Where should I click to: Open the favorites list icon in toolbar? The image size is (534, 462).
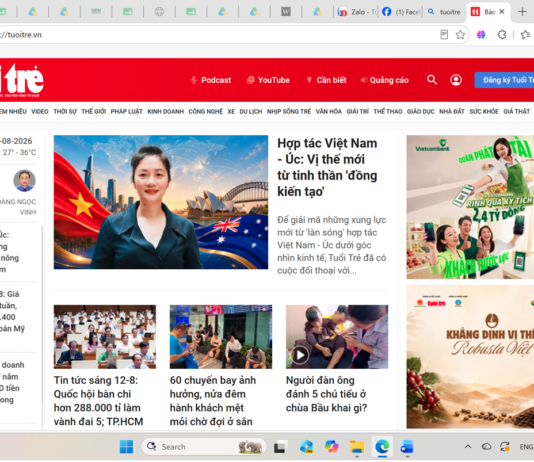click(x=525, y=35)
